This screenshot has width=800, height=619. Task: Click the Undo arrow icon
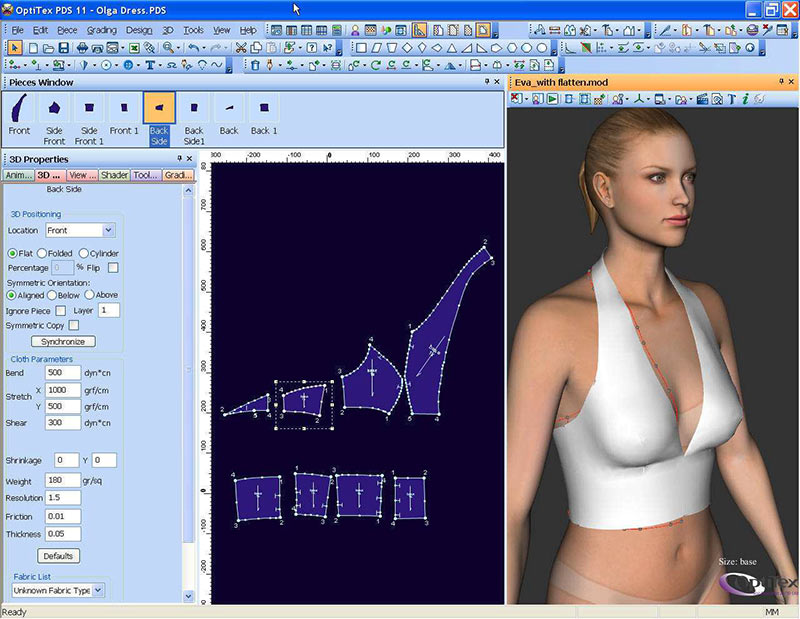click(192, 47)
